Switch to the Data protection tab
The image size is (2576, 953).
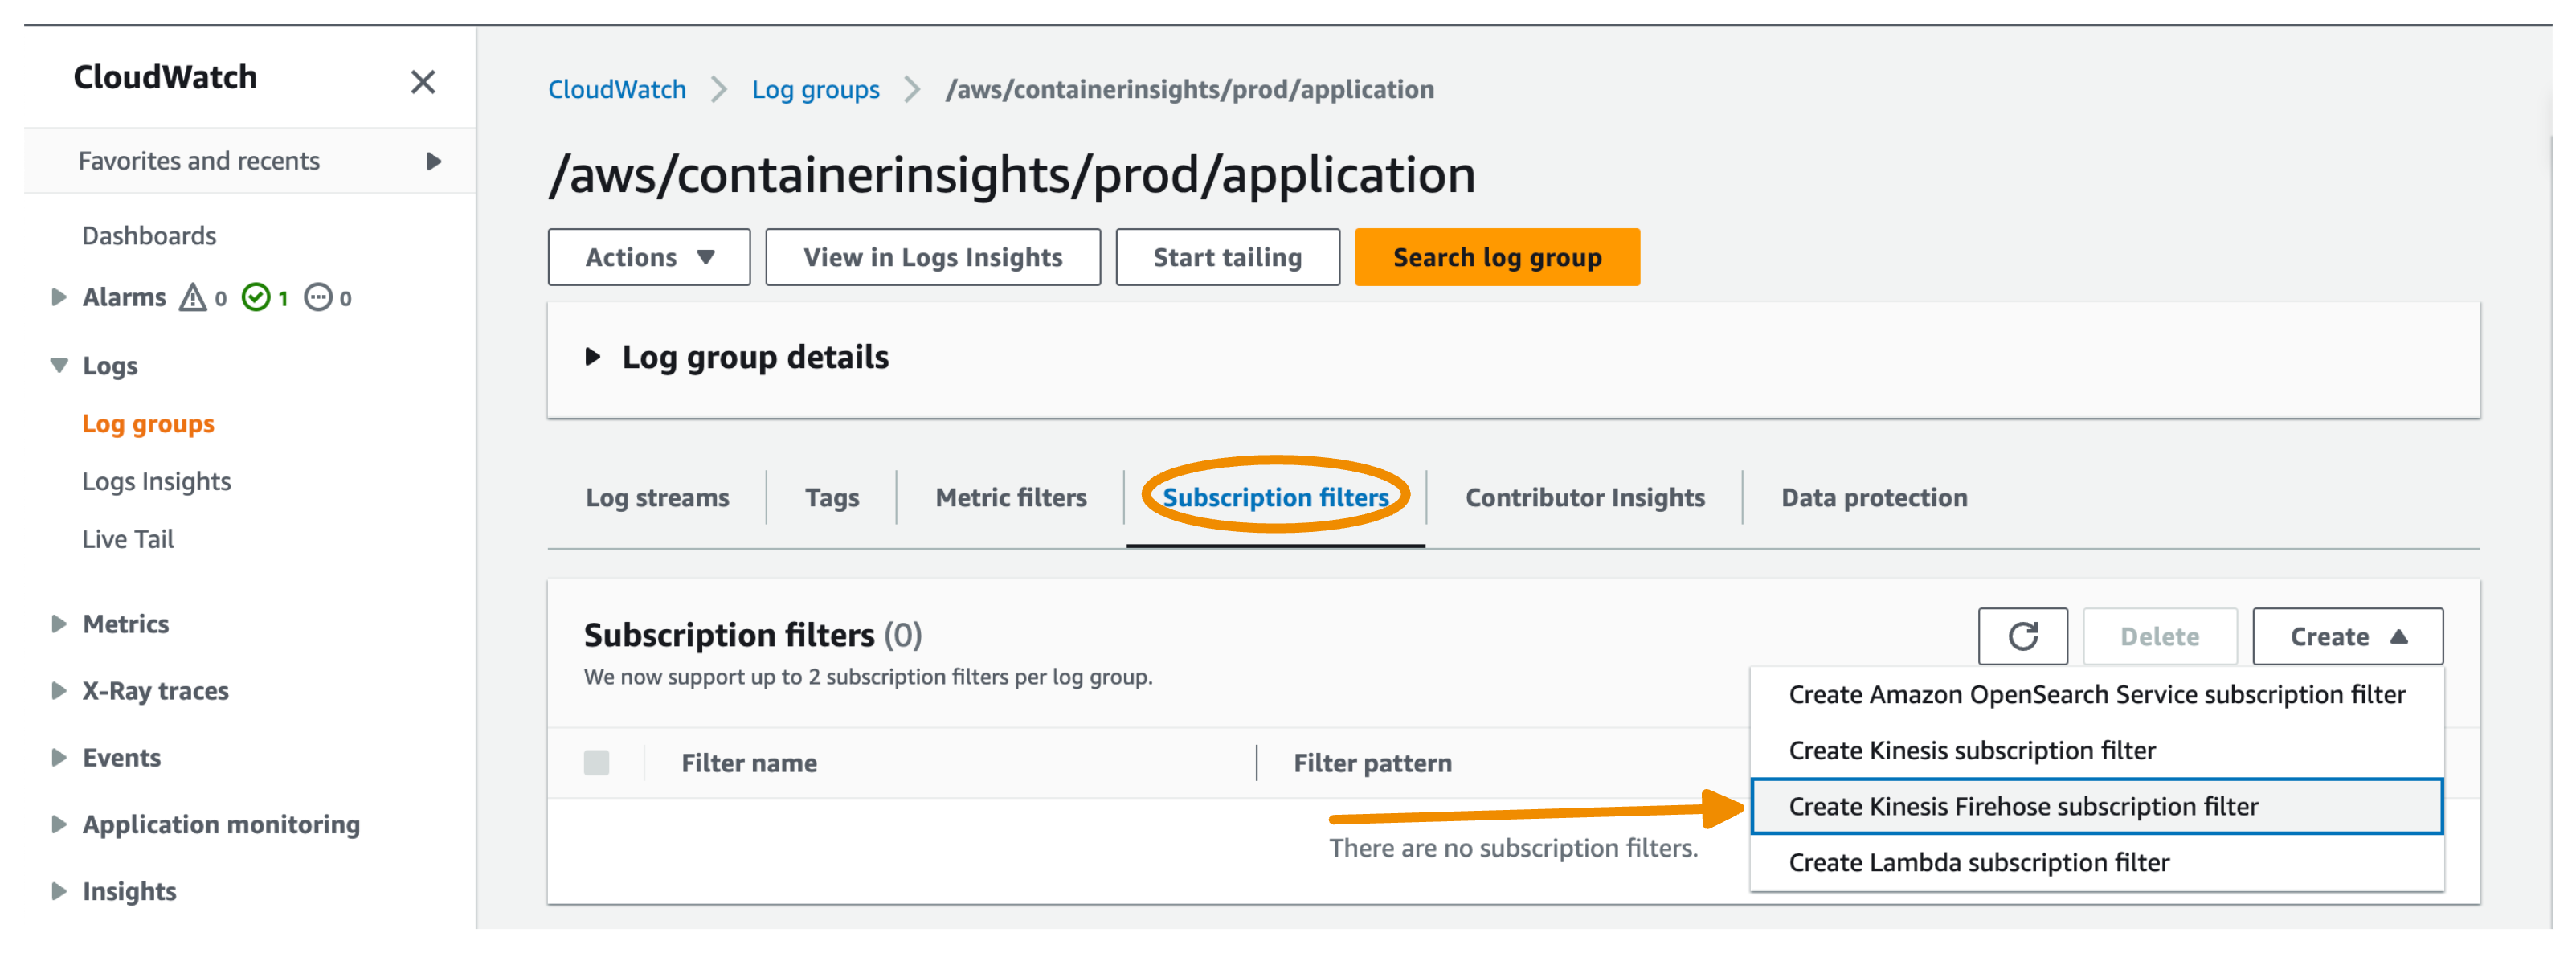tap(1874, 497)
